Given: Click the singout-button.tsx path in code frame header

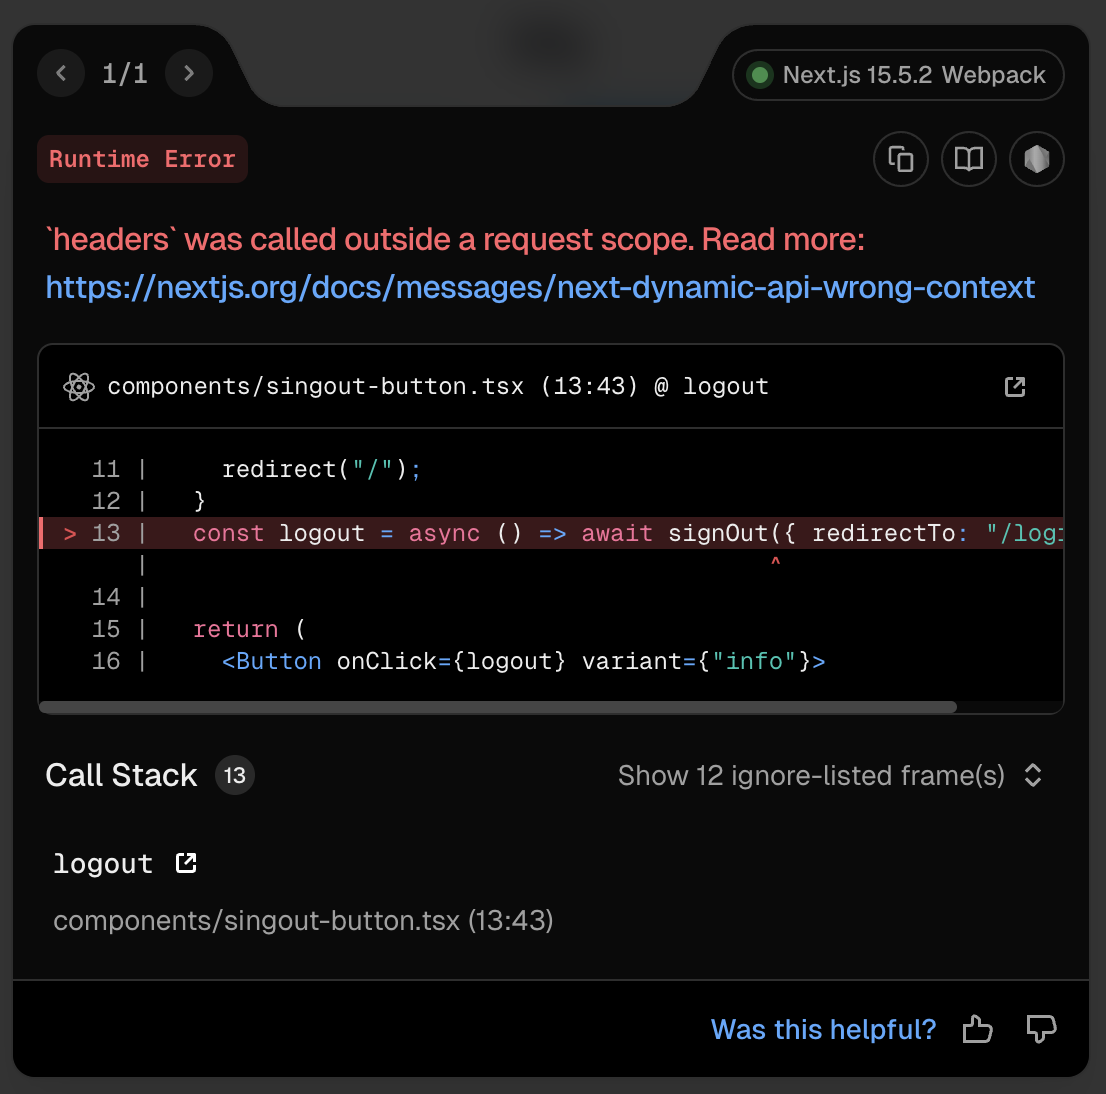Looking at the screenshot, I should pos(315,387).
